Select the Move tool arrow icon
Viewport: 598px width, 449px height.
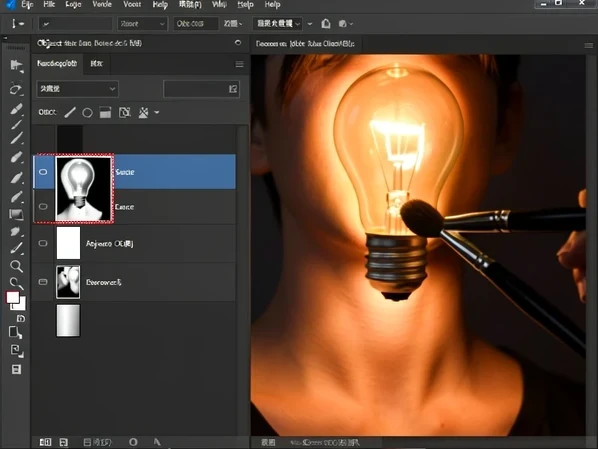tap(16, 66)
